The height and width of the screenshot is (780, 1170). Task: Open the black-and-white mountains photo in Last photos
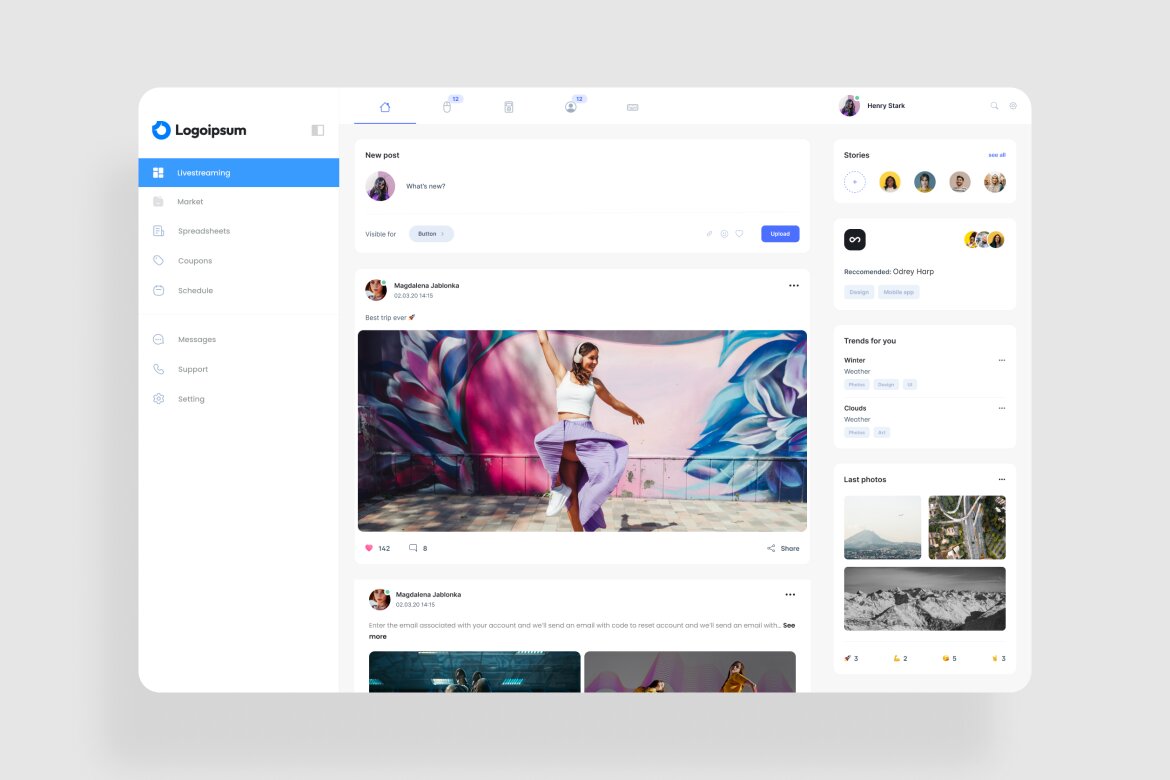(x=924, y=599)
